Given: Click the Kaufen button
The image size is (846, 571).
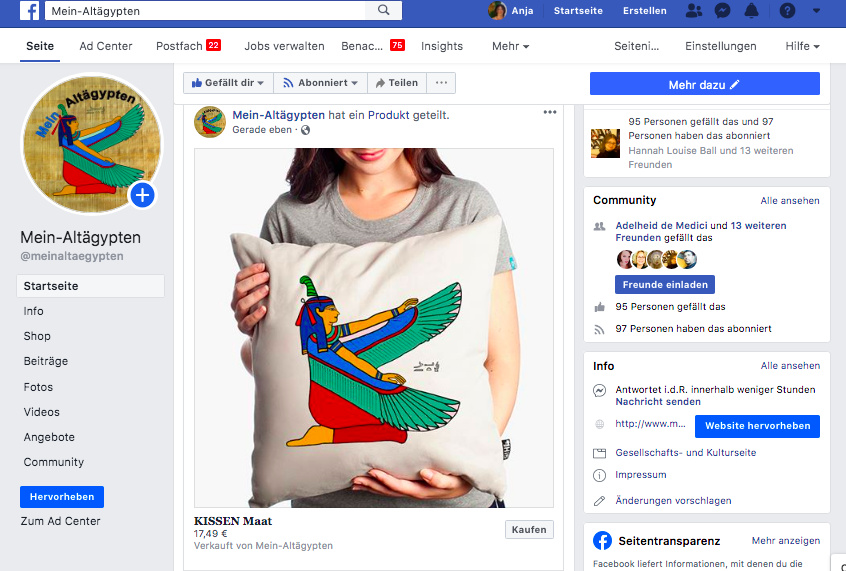Looking at the screenshot, I should pyautogui.click(x=529, y=530).
